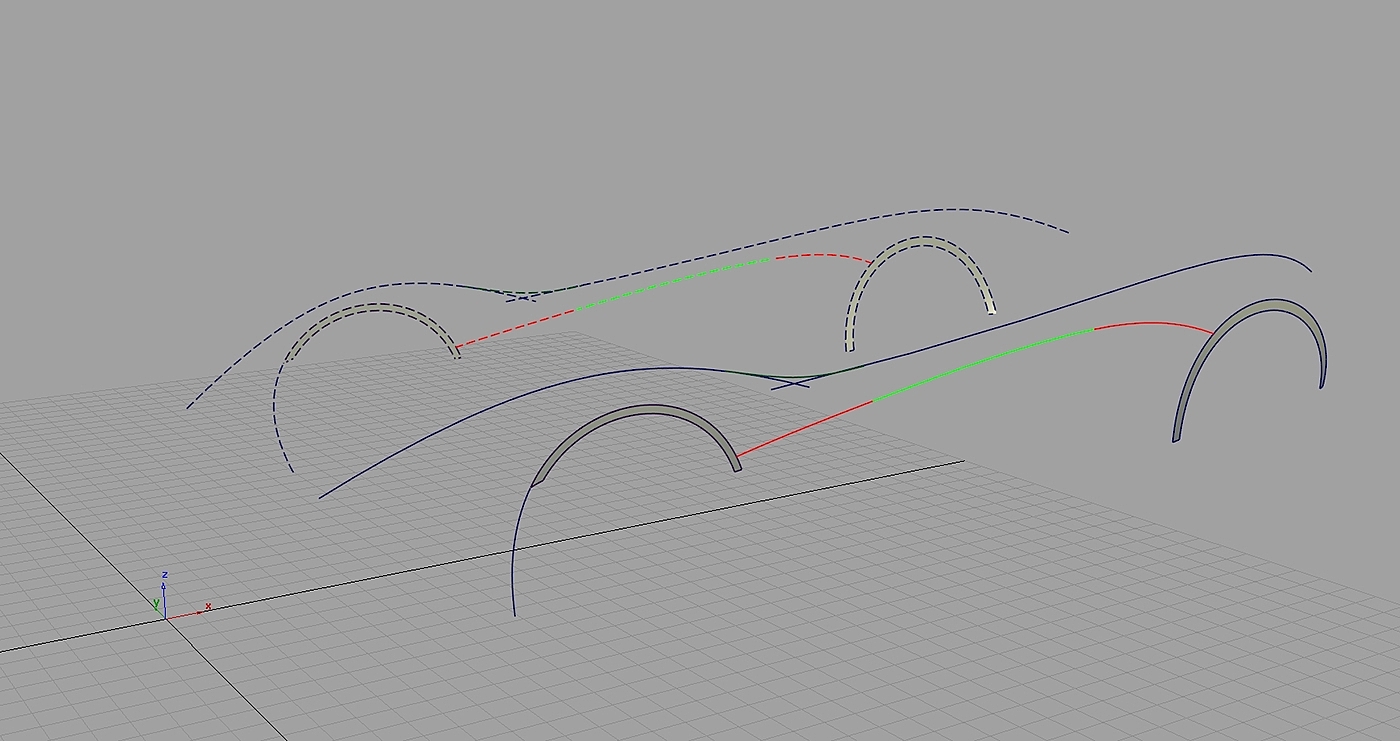Pick the solid front wheel arch surface
The image size is (1400, 741).
click(640, 412)
